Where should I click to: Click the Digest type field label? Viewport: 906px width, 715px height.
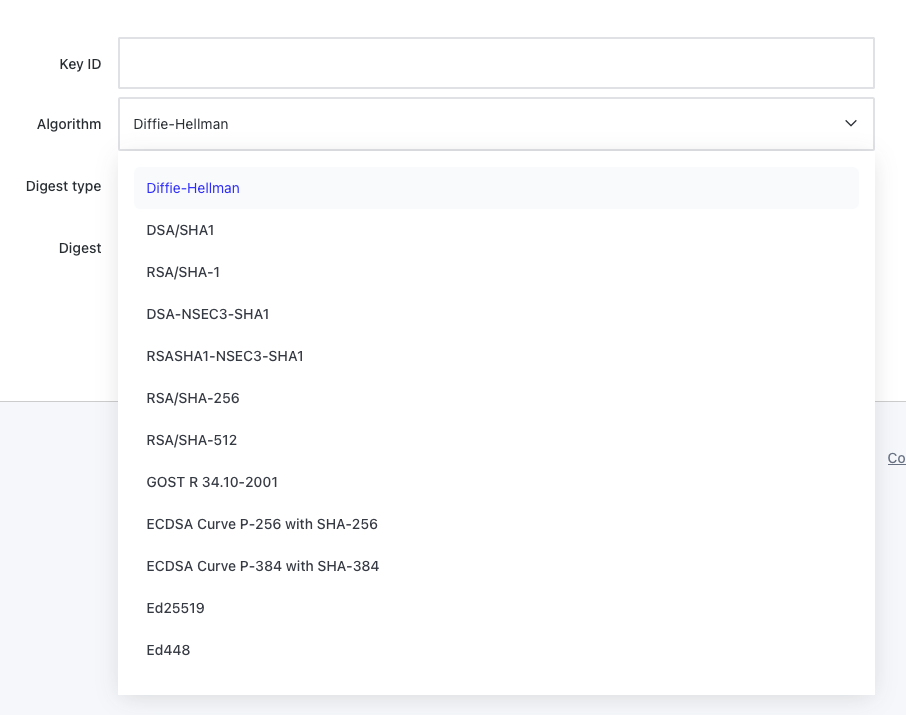pos(63,186)
